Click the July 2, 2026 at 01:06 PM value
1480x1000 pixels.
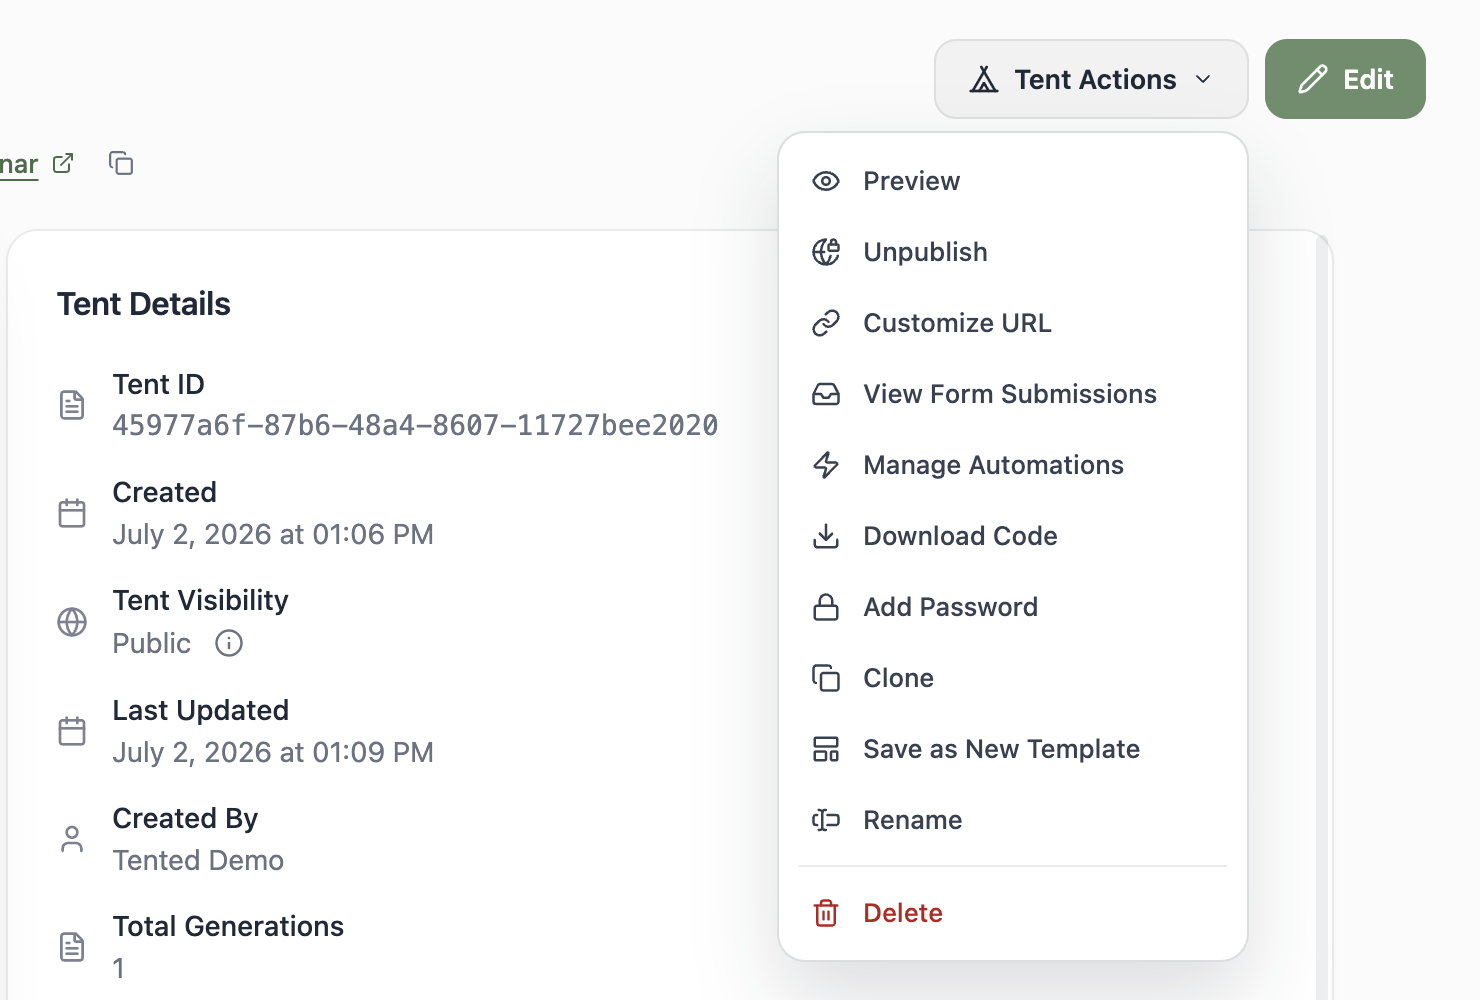(273, 534)
